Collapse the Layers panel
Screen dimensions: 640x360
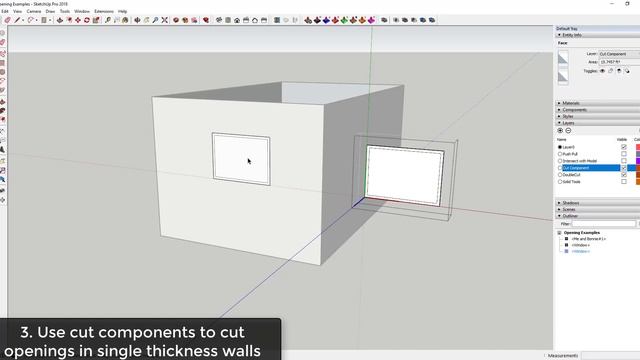click(x=559, y=123)
